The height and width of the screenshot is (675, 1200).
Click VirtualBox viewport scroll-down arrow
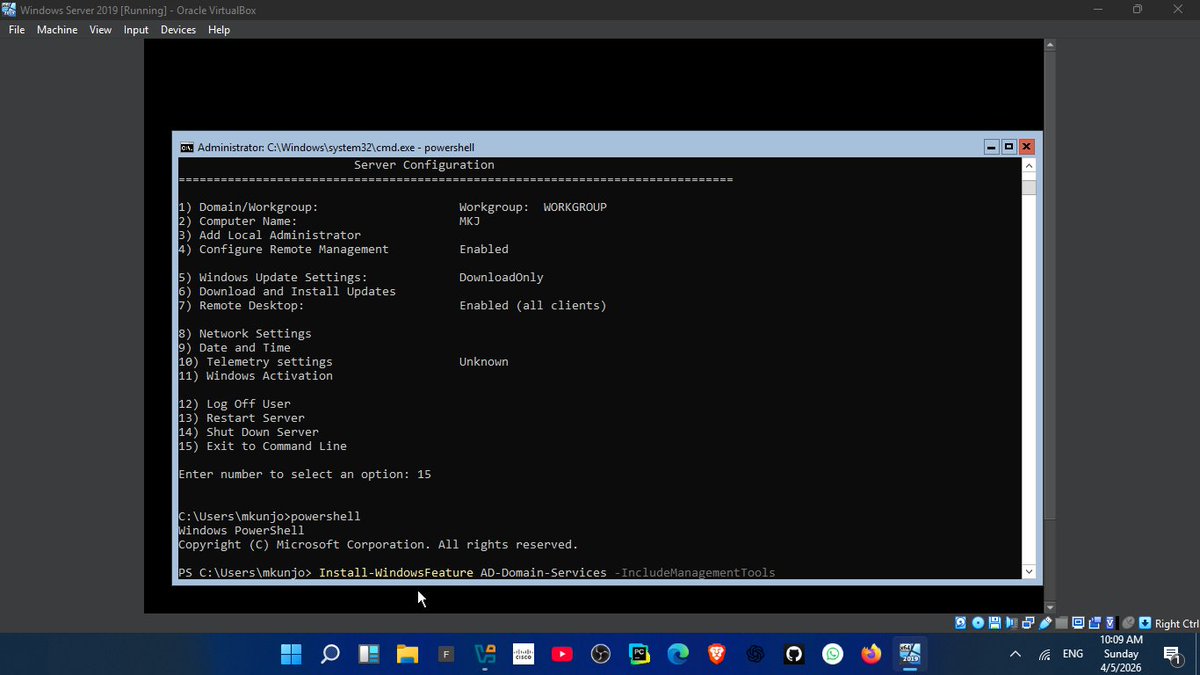coord(1049,606)
